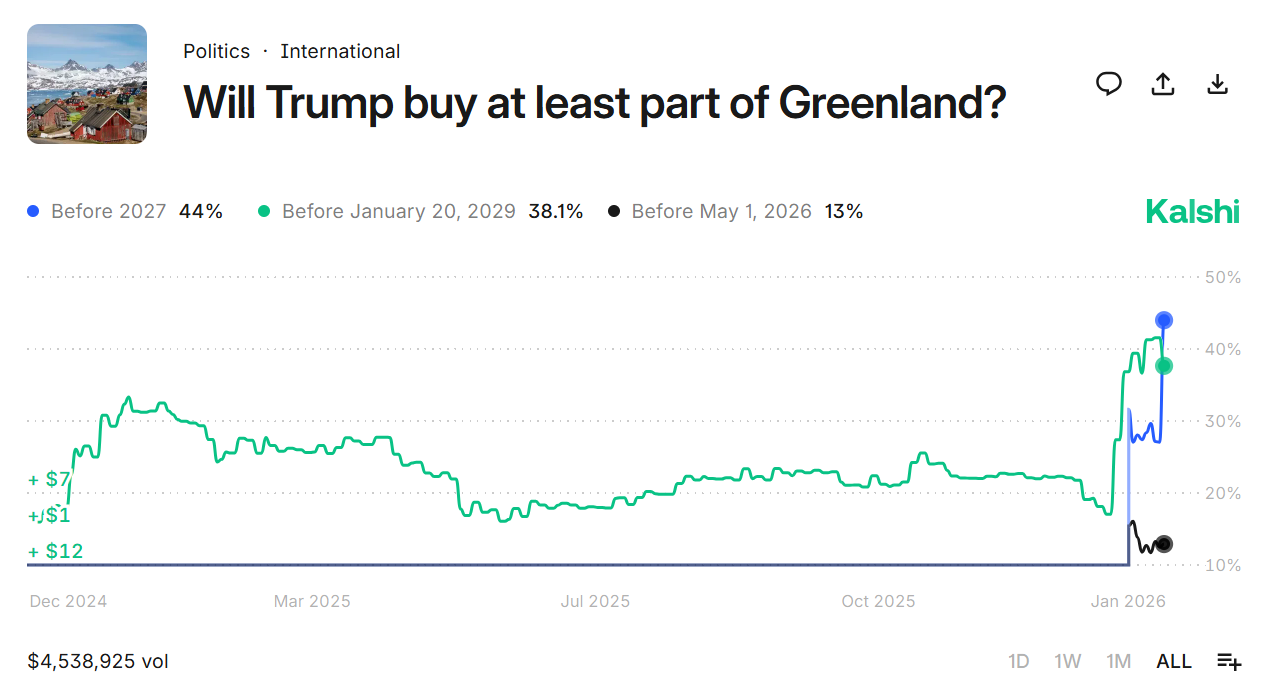
Task: Add this market to a watchlist
Action: point(1229,661)
